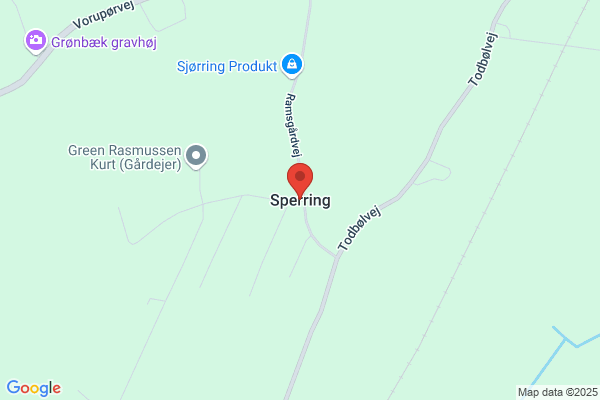Click the curved road linking Sperring to Todbølvej

tap(316, 238)
